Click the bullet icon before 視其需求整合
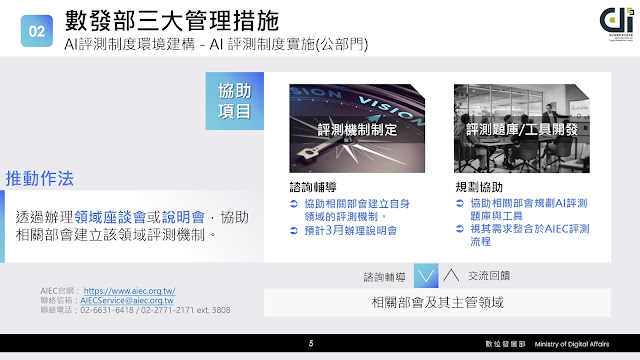Screen dimensions: 640x360 coord(460,229)
